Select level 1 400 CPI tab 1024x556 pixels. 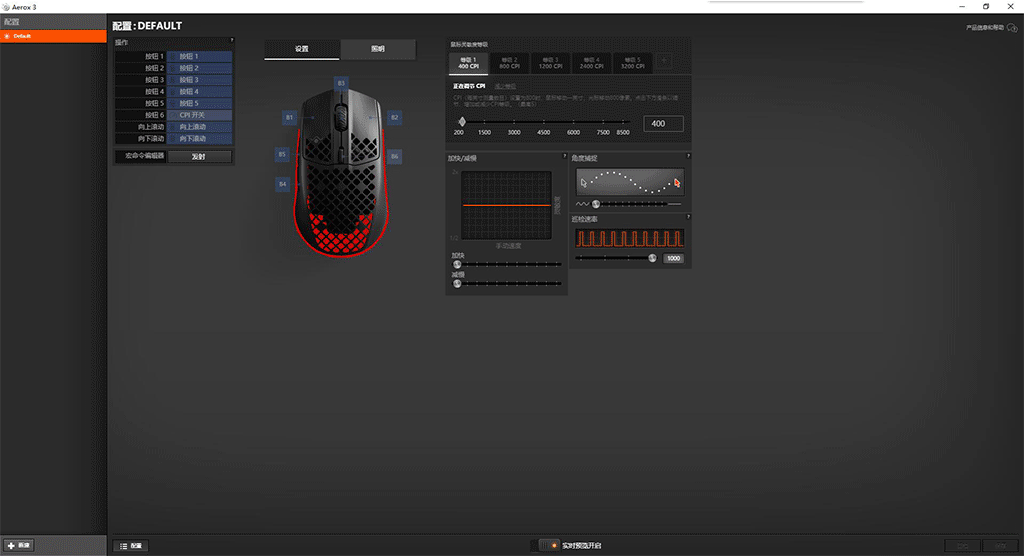[x=468, y=63]
